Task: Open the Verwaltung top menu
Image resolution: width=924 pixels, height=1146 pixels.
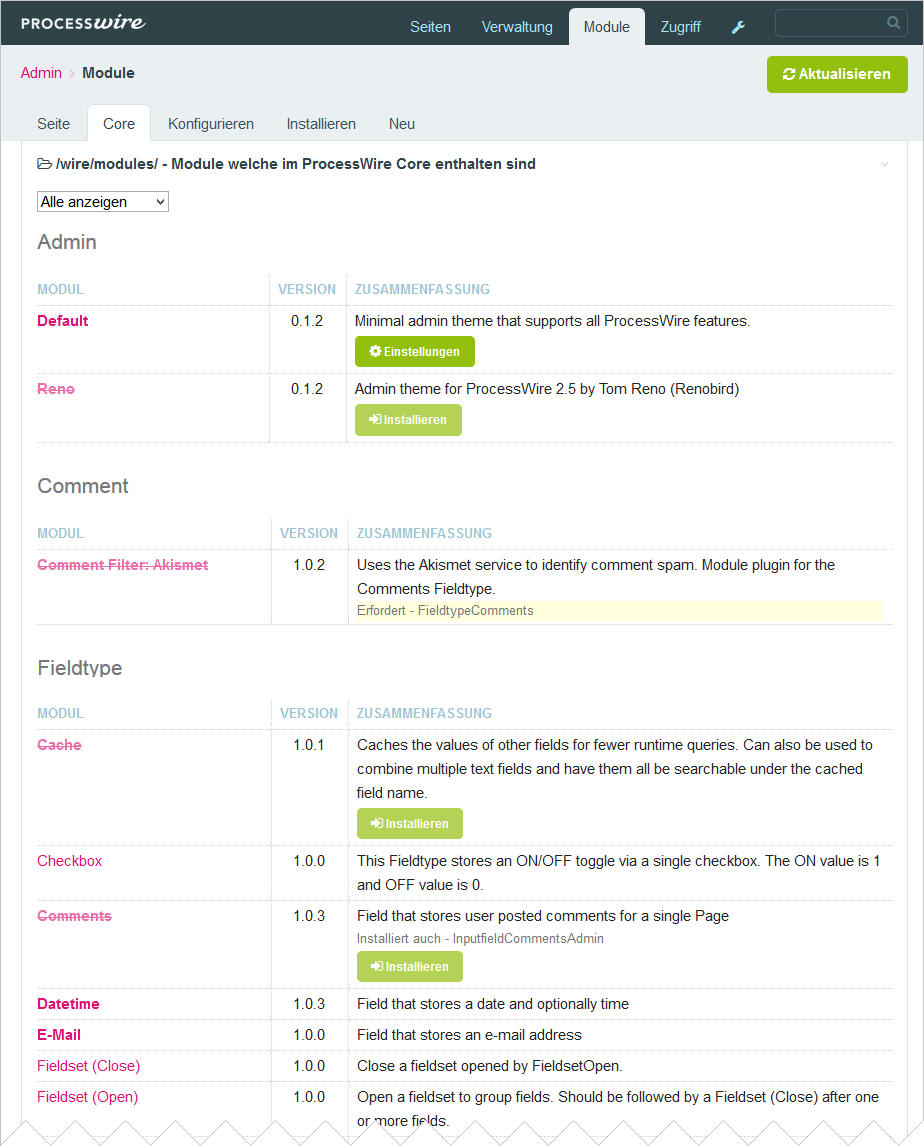Action: (x=517, y=27)
